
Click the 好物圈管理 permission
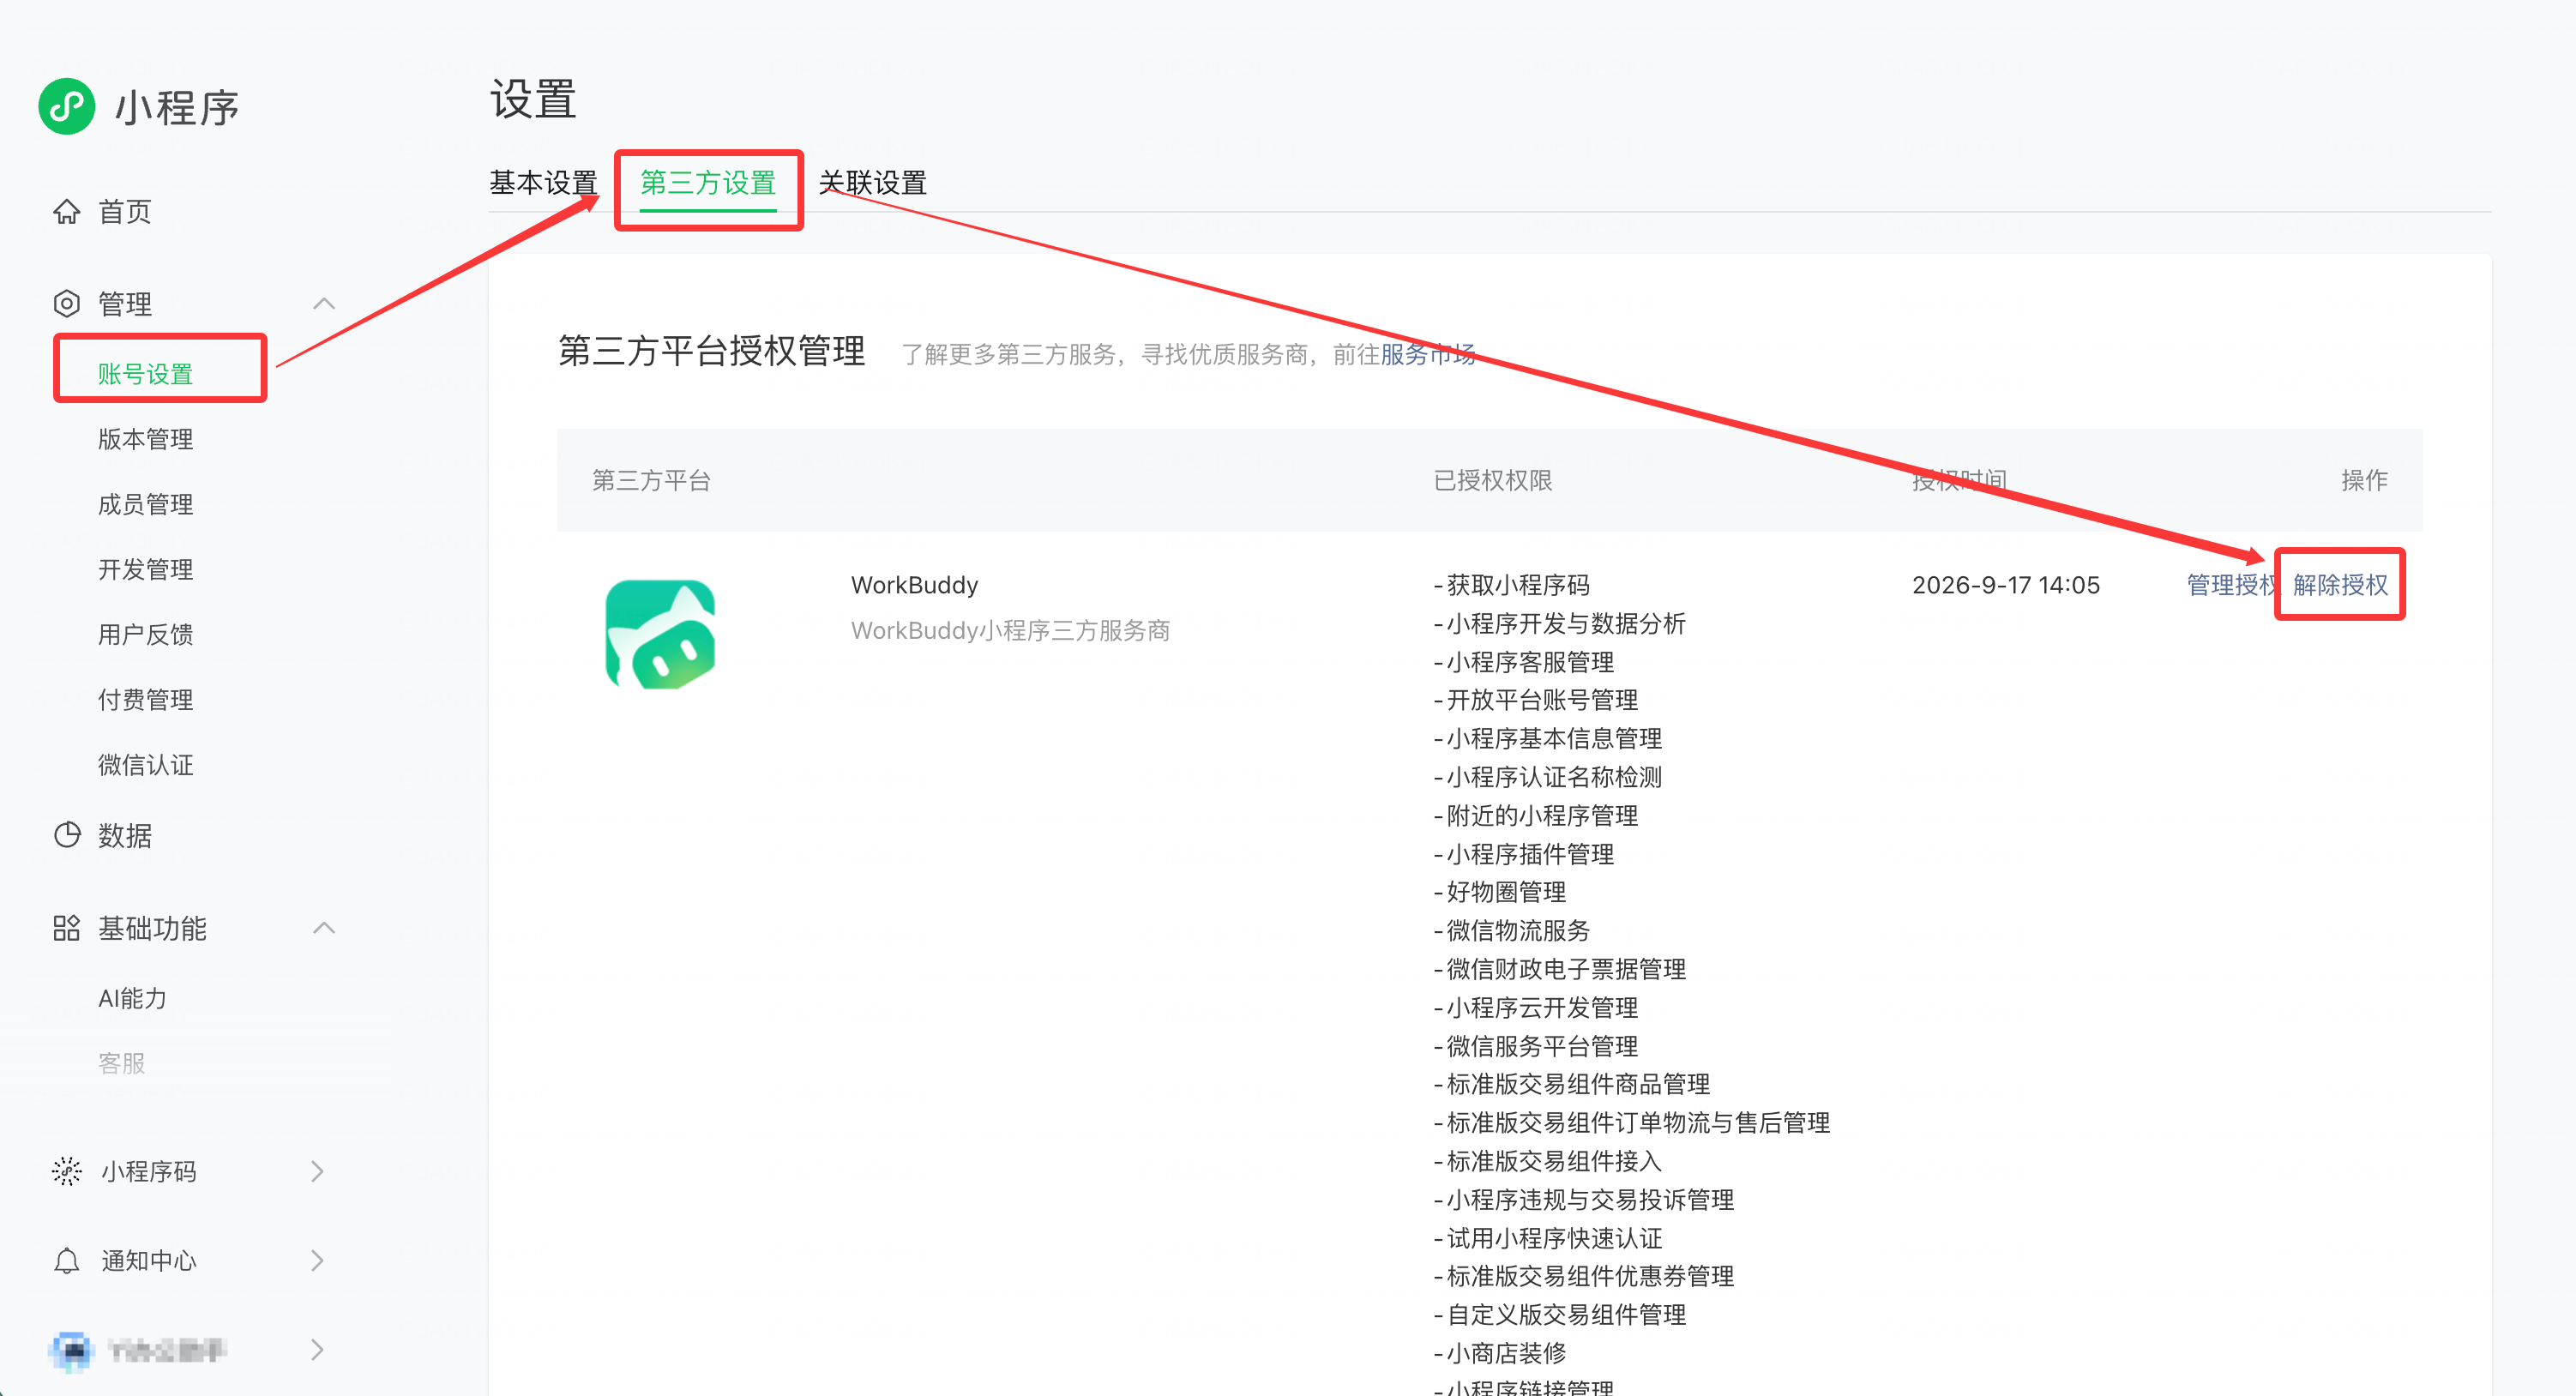(x=1499, y=892)
